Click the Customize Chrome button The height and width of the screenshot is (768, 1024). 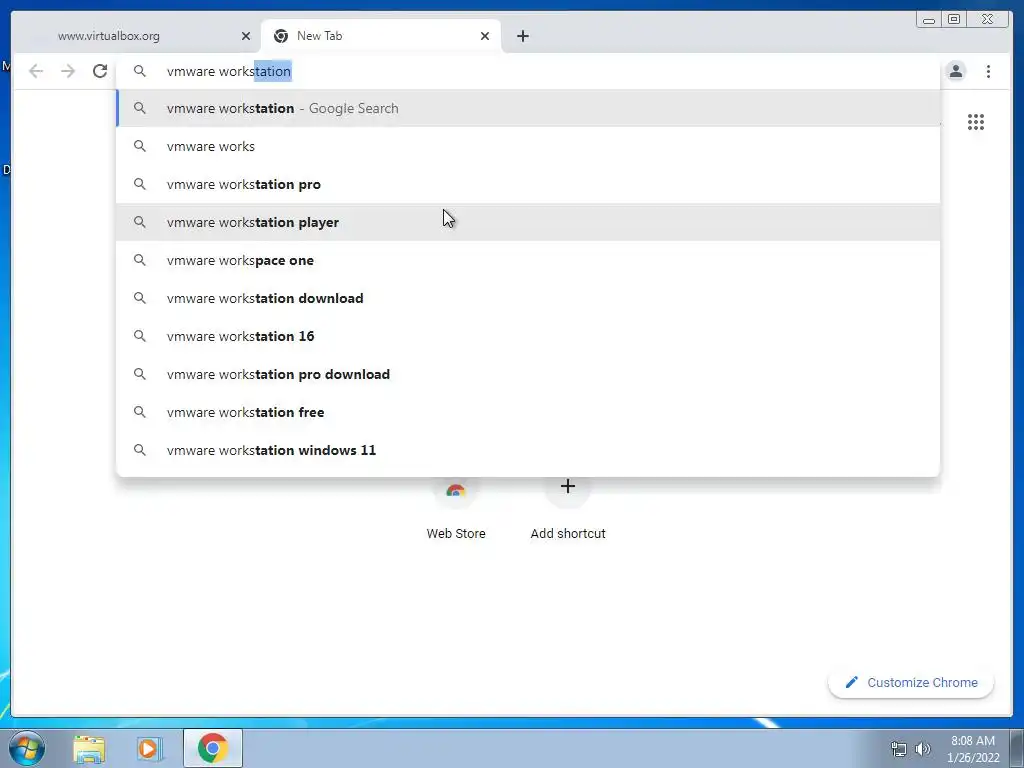pyautogui.click(x=911, y=682)
